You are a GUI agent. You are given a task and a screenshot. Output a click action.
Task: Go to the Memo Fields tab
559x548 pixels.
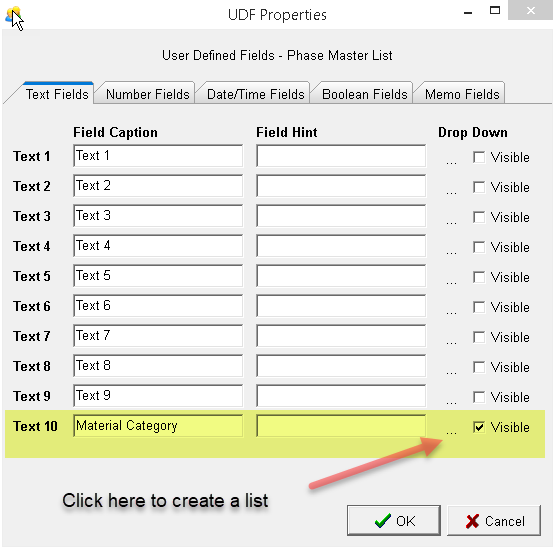pyautogui.click(x=461, y=94)
